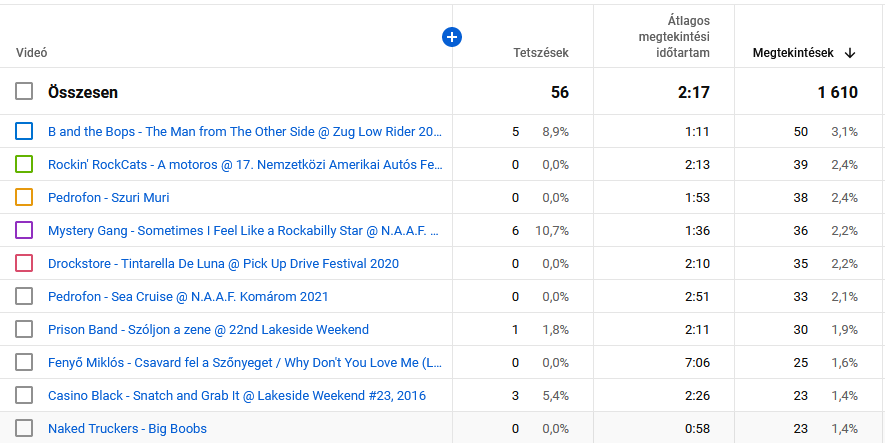The width and height of the screenshot is (885, 443).
Task: Select checkbox for Pedrofon Sea Cruise video
Action: pos(24,296)
